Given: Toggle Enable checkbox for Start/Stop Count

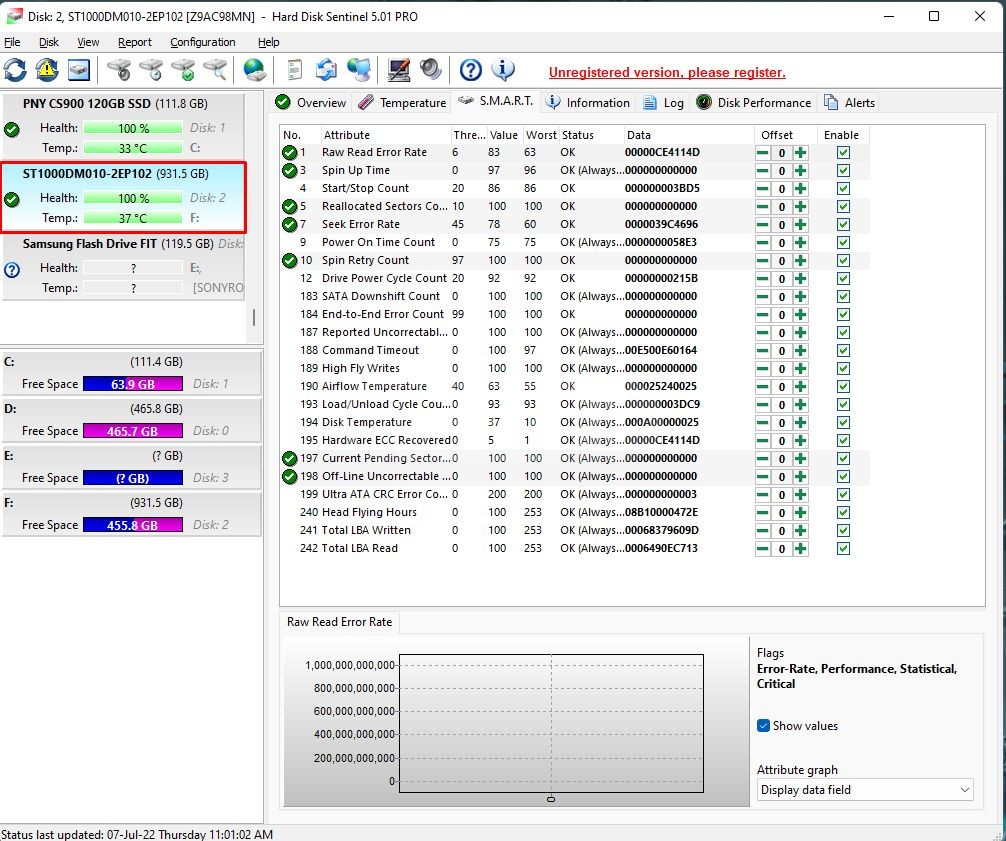Looking at the screenshot, I should (x=843, y=189).
